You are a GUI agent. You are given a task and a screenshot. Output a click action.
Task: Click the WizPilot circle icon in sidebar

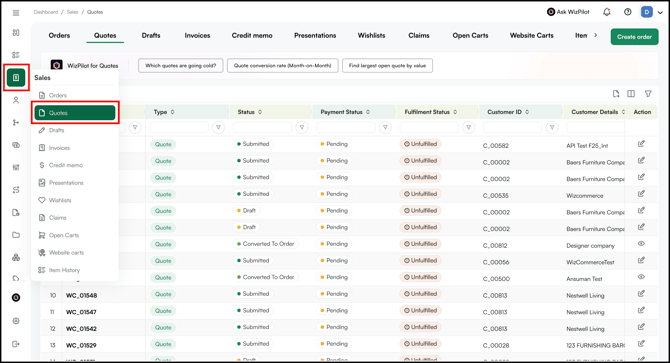(x=16, y=298)
